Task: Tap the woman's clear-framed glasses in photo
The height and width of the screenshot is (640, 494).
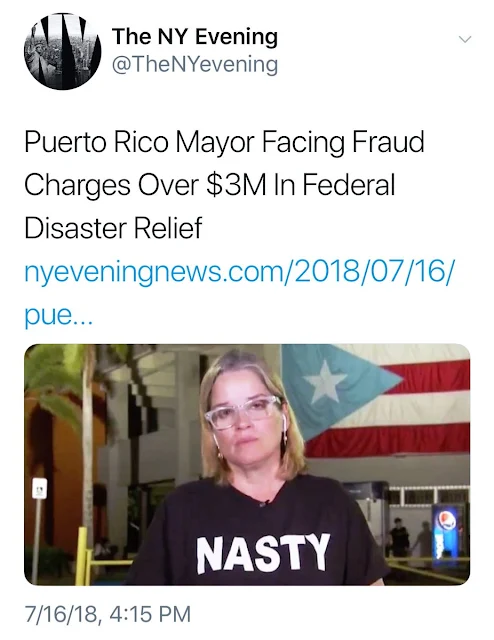Action: [x=242, y=412]
